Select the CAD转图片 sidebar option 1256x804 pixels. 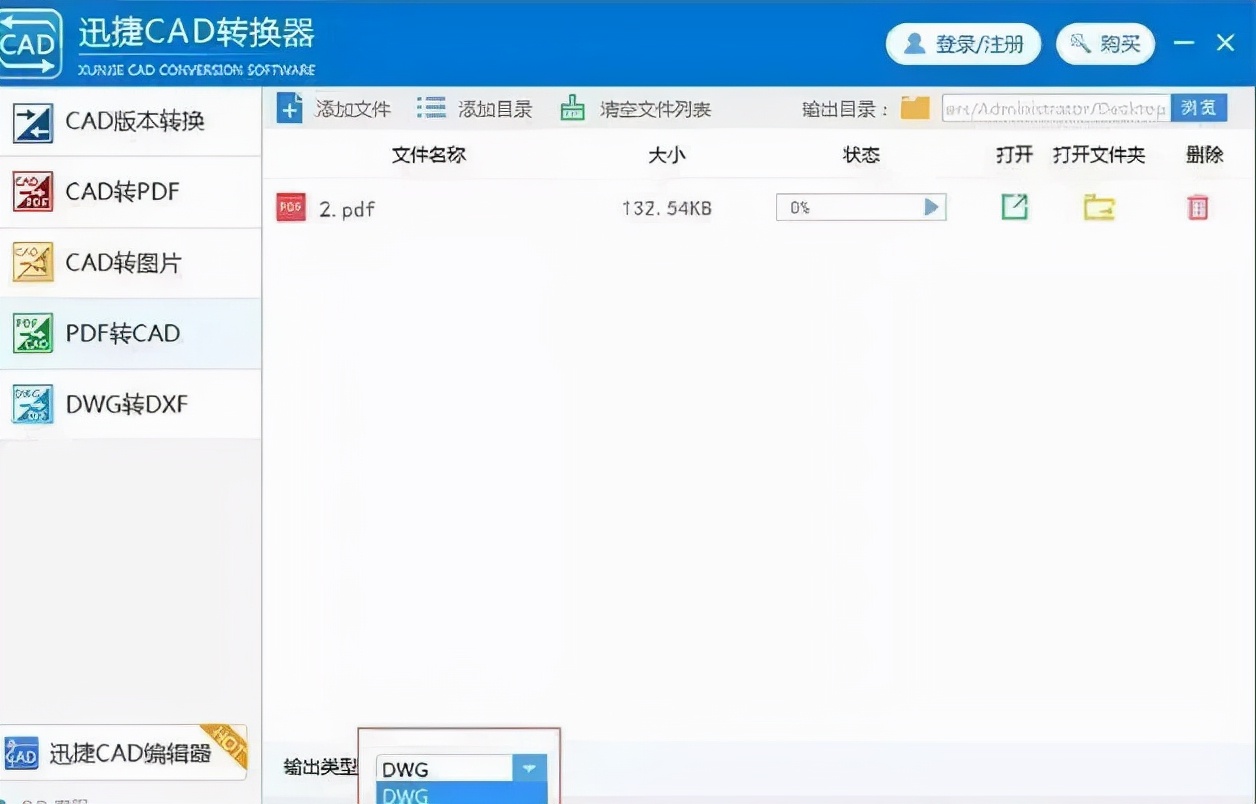[130, 262]
